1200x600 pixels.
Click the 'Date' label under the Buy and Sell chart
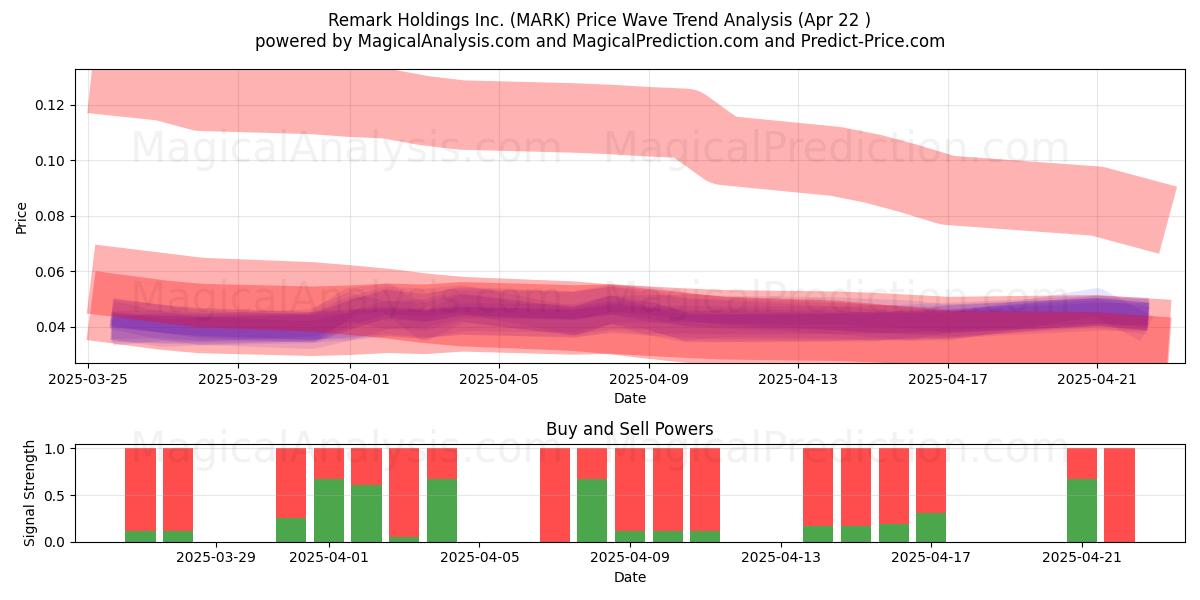630,577
